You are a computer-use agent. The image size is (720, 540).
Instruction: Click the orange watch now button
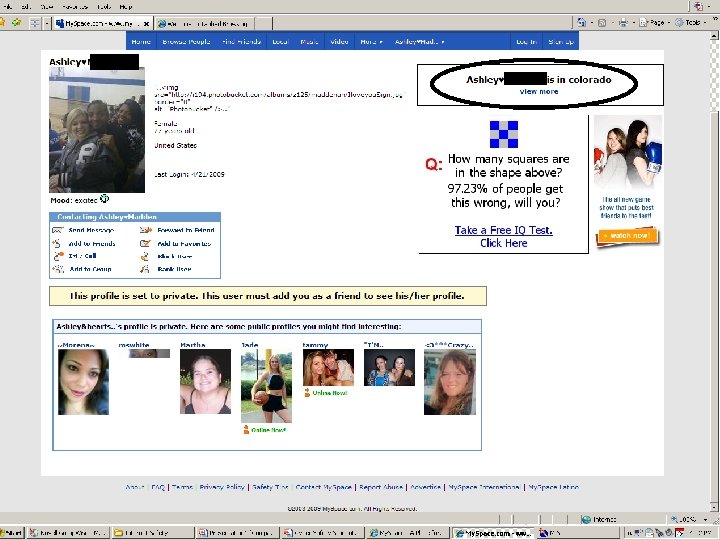tap(627, 236)
